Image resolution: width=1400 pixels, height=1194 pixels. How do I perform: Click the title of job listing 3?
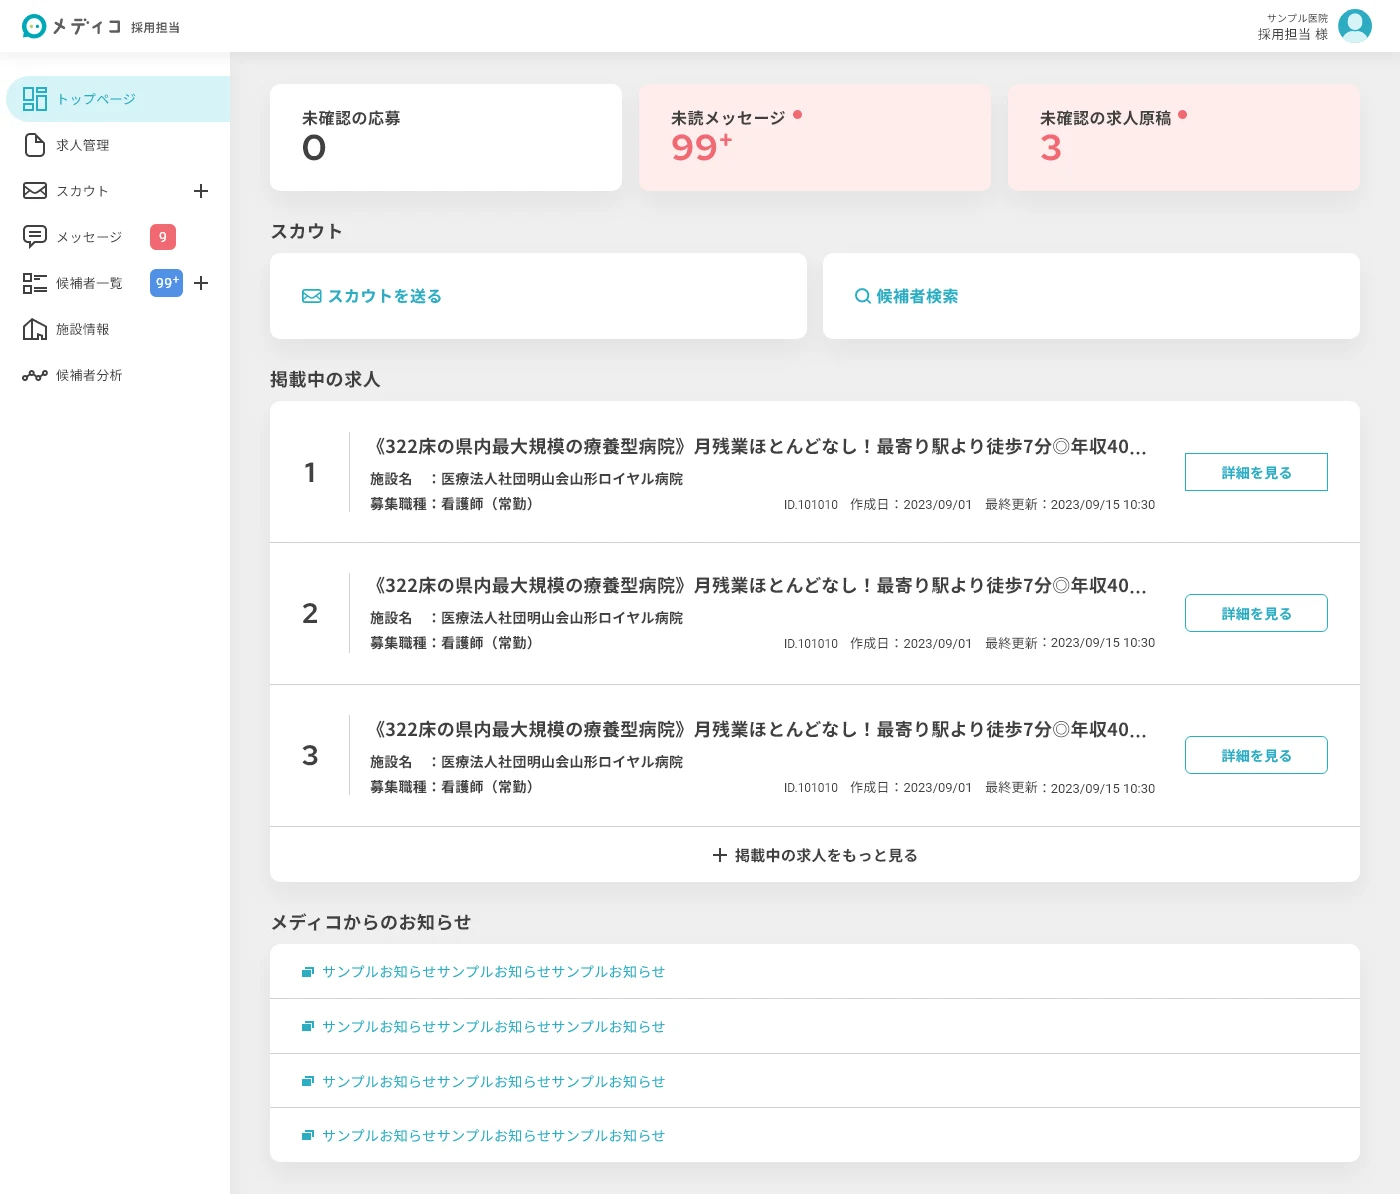[x=759, y=729]
